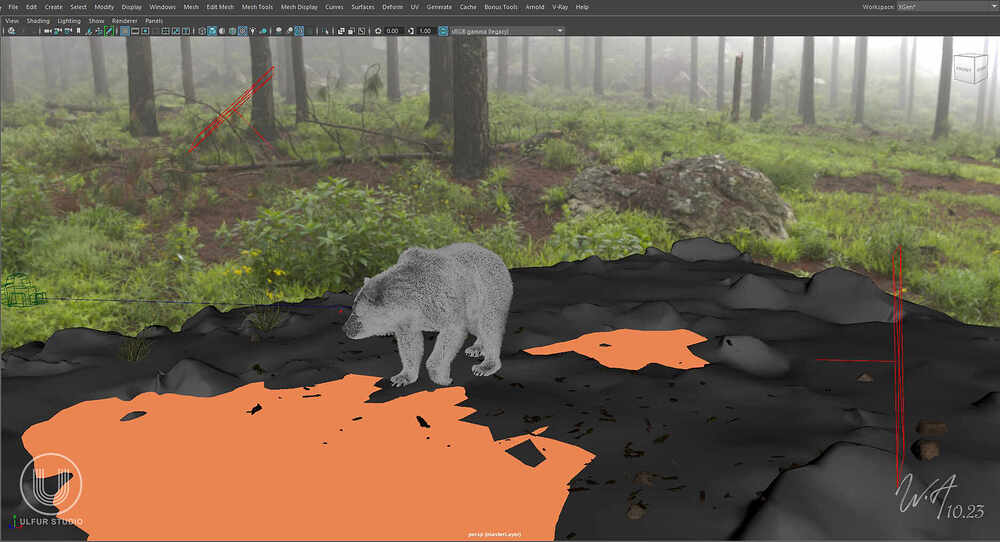Open the Bonus Tools menu

click(501, 7)
